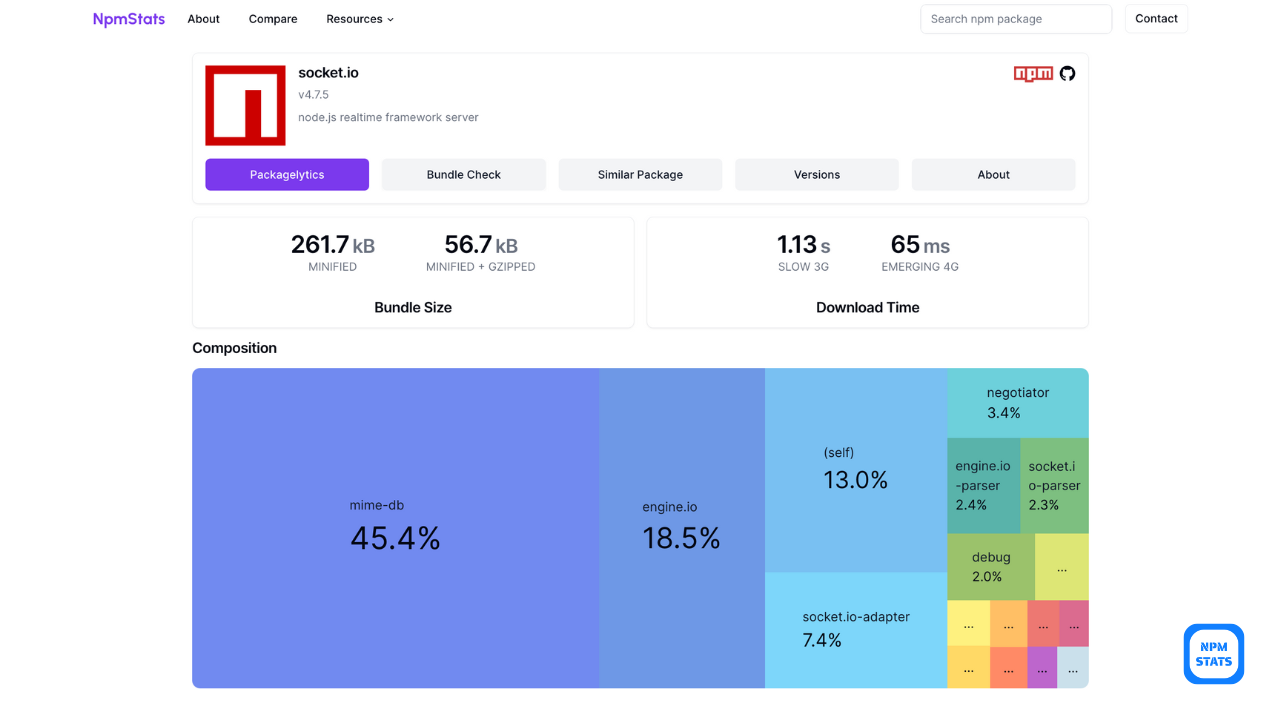Click the socket.io package logo

pyautogui.click(x=245, y=105)
